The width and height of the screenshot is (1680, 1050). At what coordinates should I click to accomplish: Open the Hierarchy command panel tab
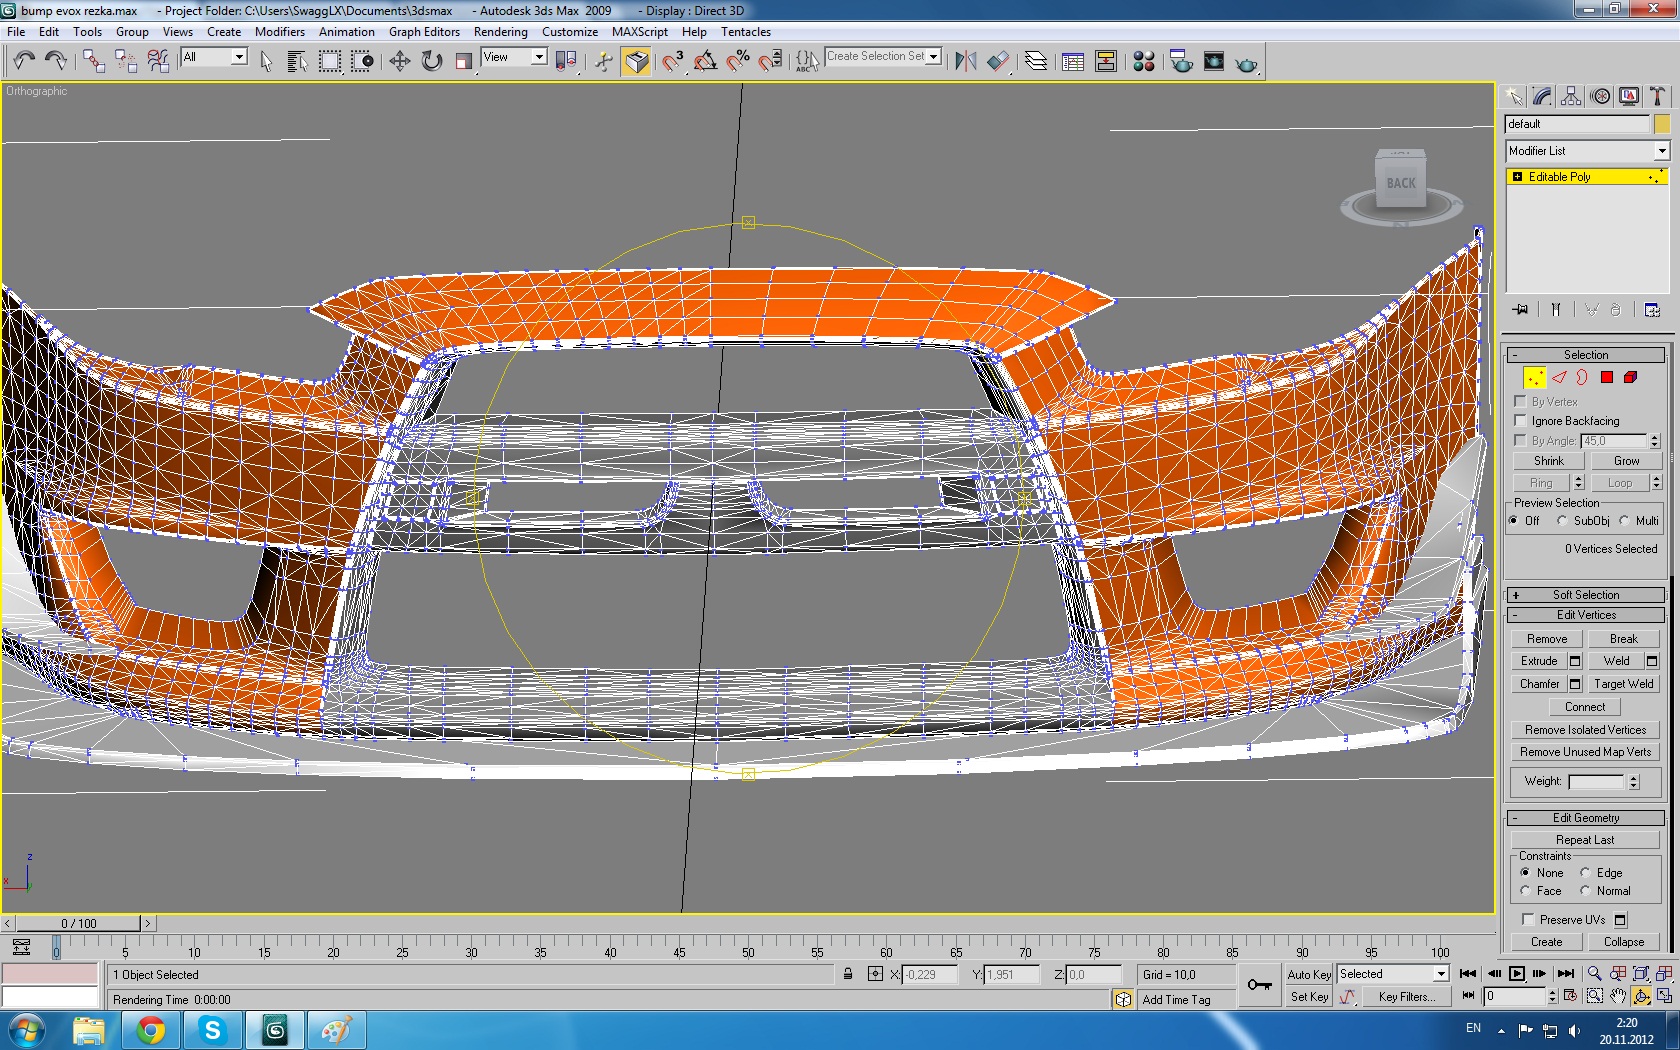1571,96
